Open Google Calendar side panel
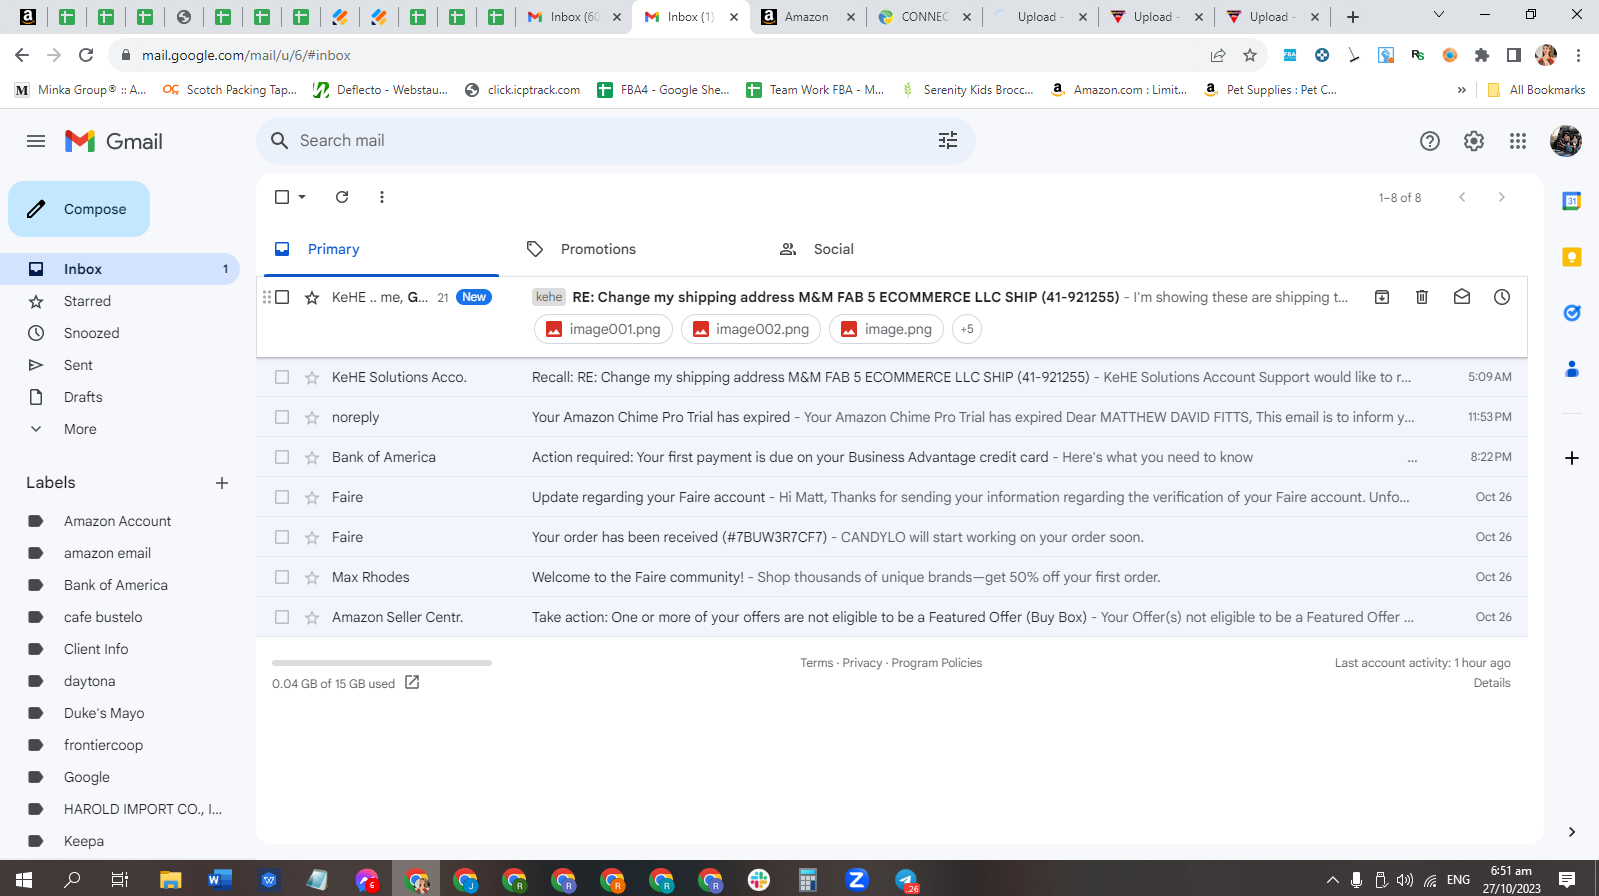Image resolution: width=1599 pixels, height=896 pixels. (1572, 201)
